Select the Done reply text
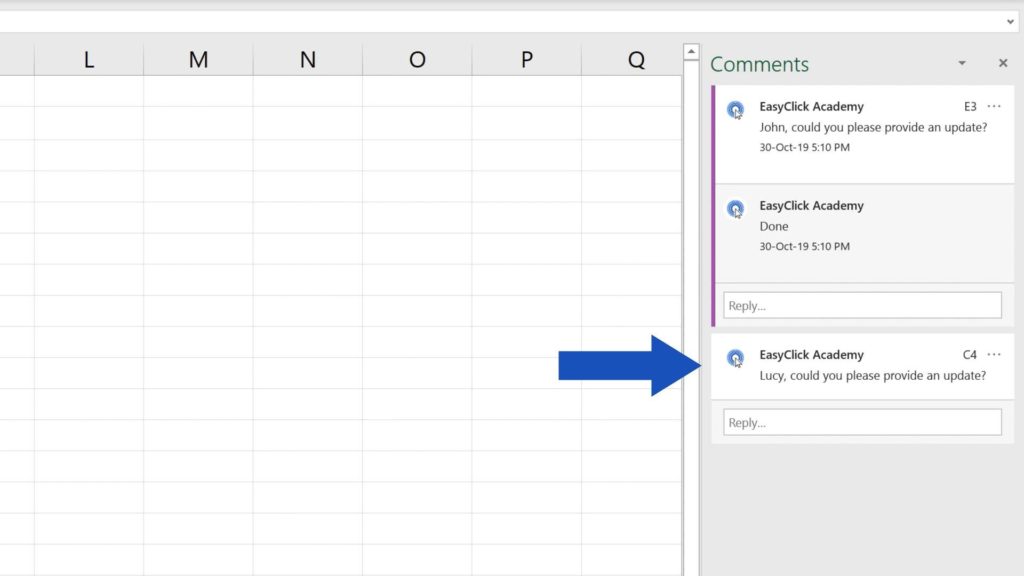Screen dimensions: 1024x576 pyautogui.click(x=774, y=226)
